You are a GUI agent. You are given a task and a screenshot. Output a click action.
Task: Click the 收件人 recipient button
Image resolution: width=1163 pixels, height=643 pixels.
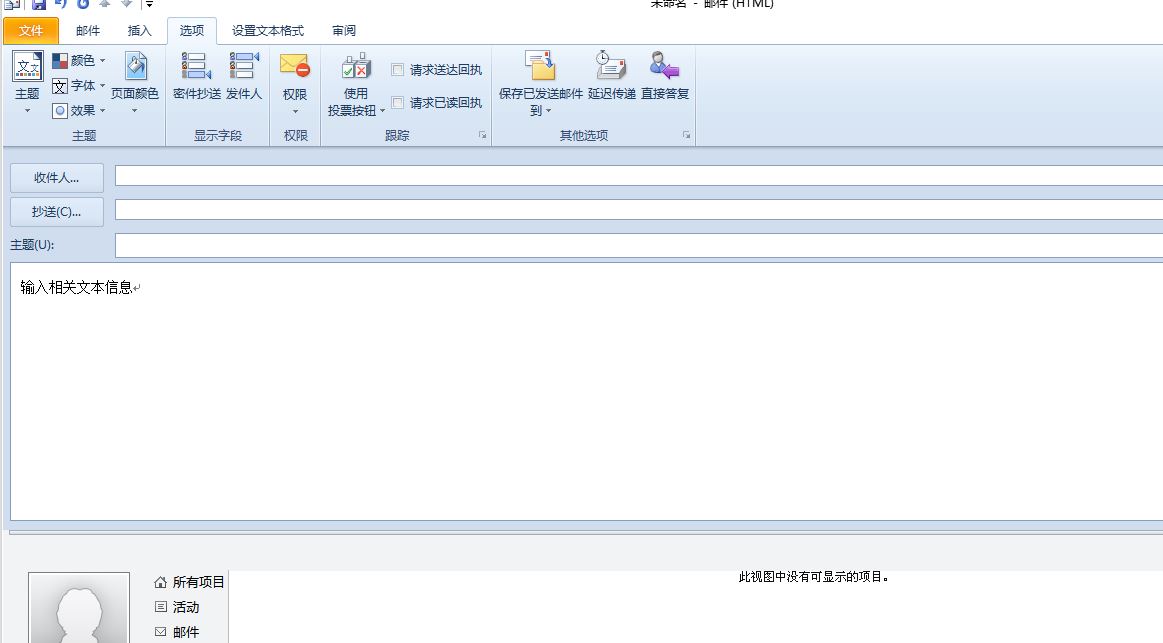coord(56,177)
